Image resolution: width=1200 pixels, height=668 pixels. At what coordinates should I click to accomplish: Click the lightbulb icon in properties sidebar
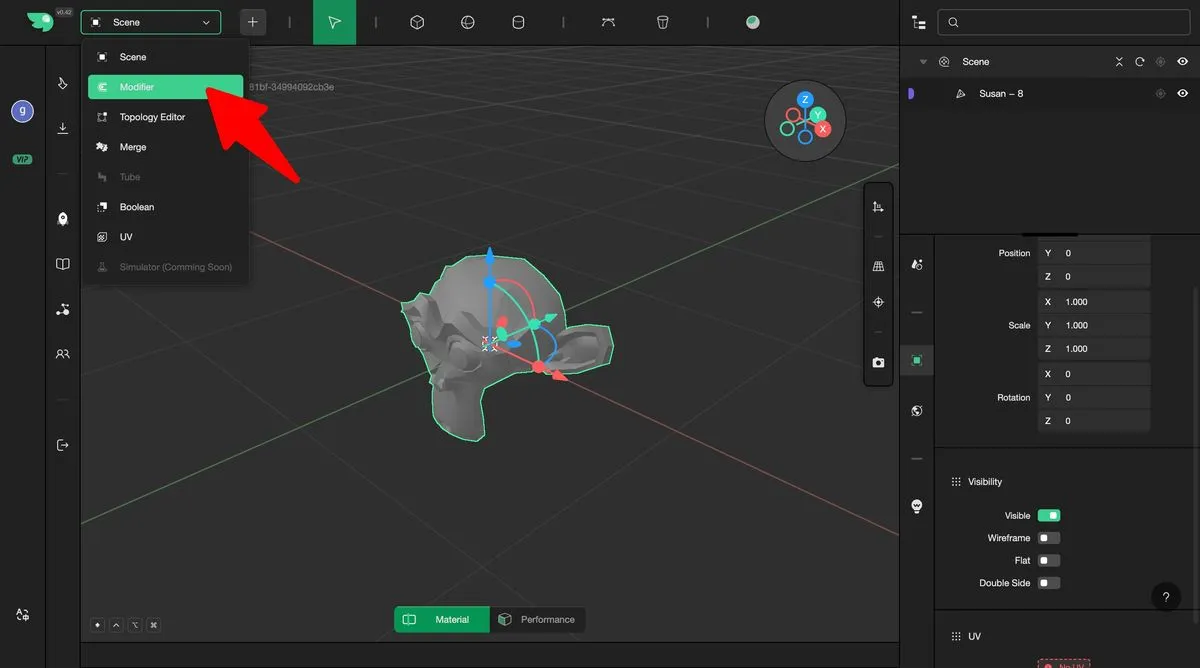tap(917, 507)
